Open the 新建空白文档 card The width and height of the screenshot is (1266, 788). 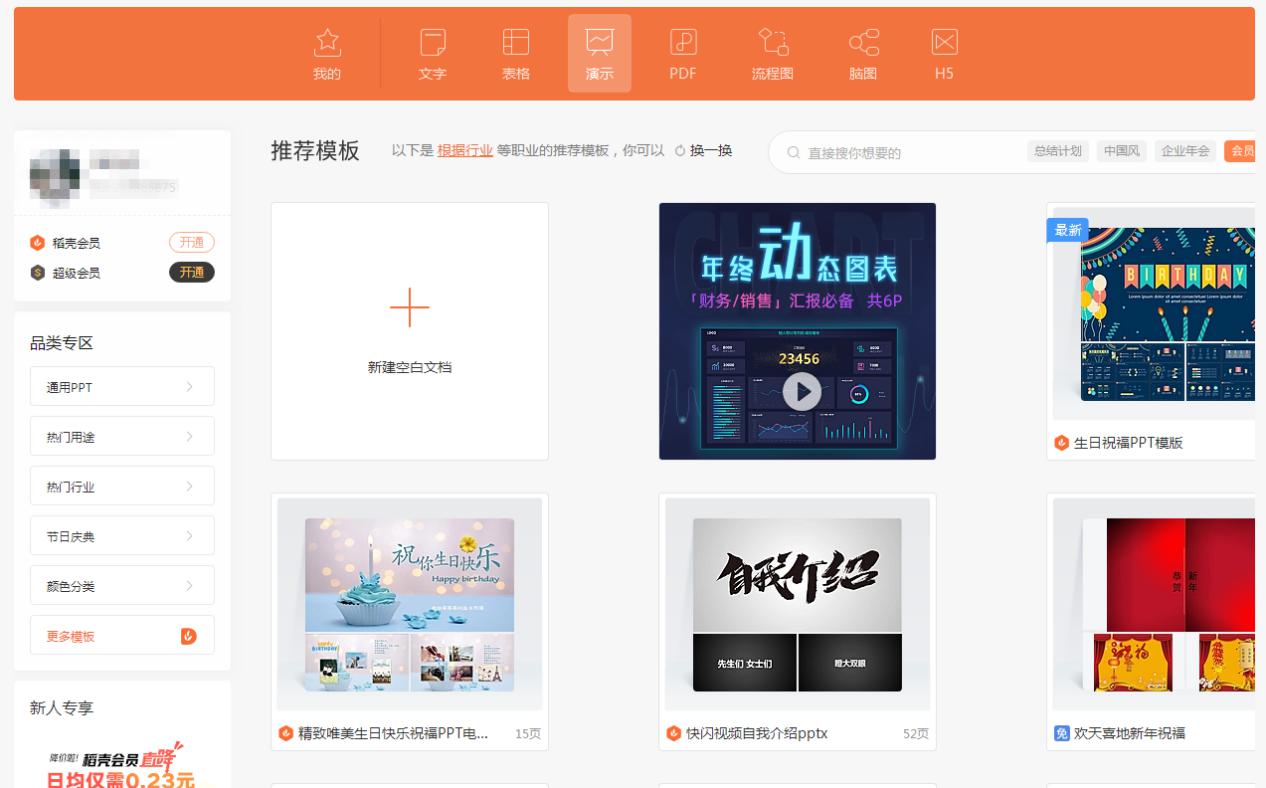(x=409, y=331)
